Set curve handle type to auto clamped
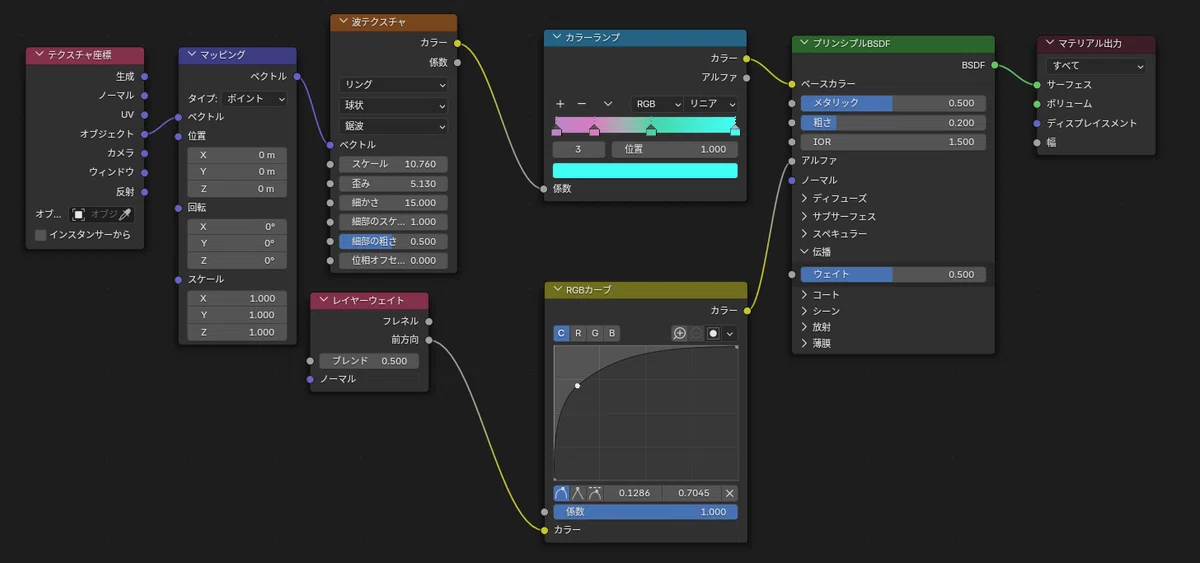The image size is (1200, 563). [x=595, y=493]
